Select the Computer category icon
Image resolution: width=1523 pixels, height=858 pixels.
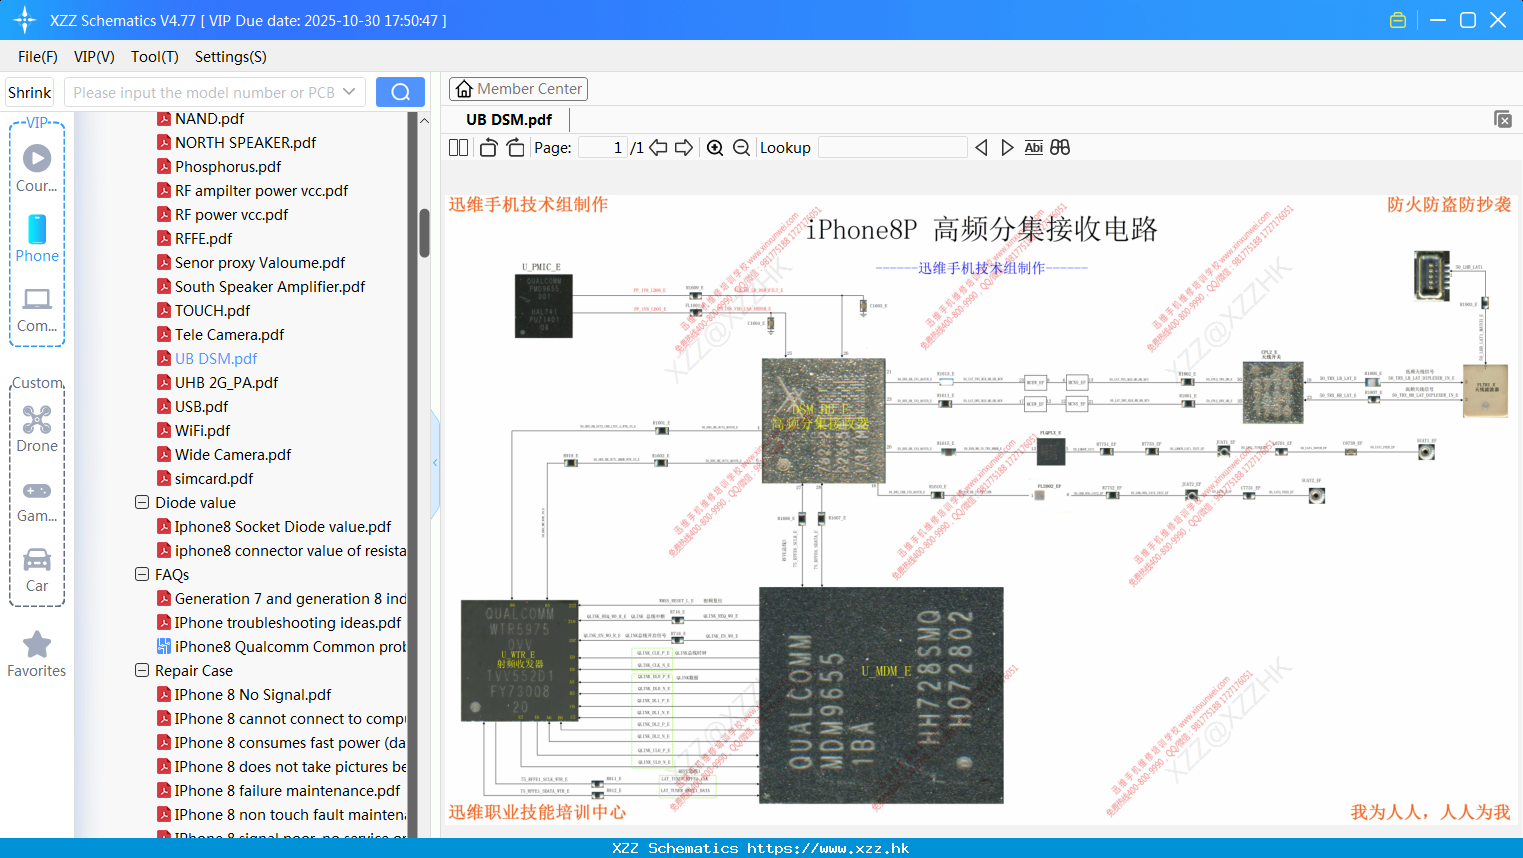coord(37,309)
